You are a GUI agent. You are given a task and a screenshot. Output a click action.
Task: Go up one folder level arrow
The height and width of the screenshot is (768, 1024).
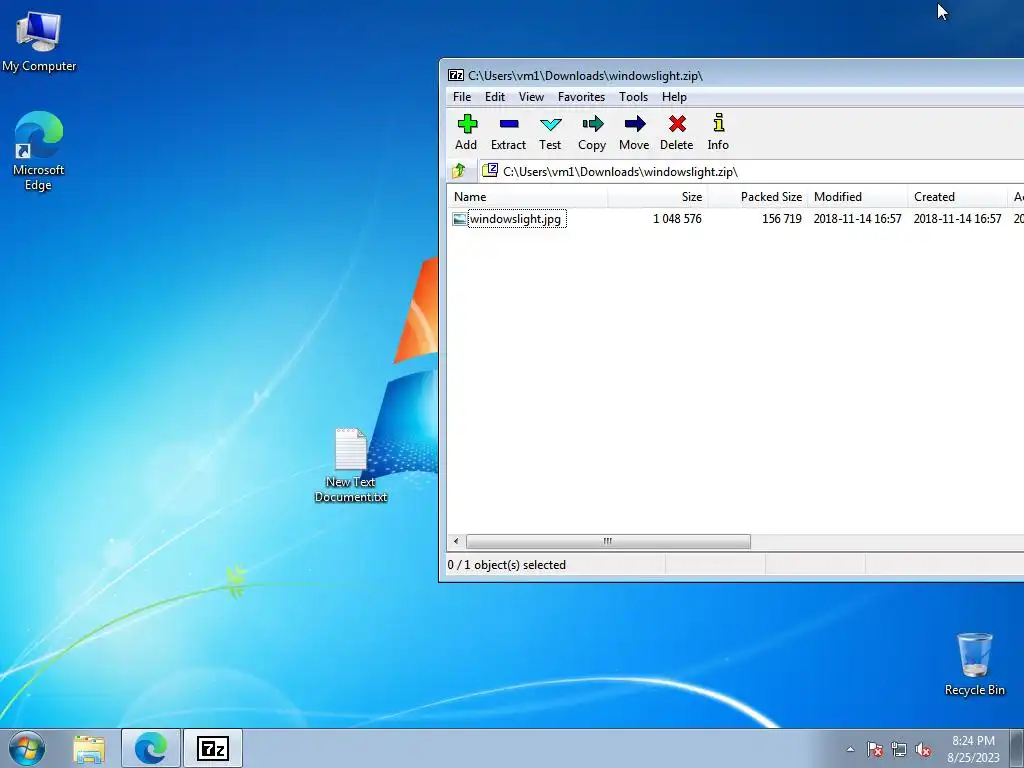pyautogui.click(x=458, y=171)
